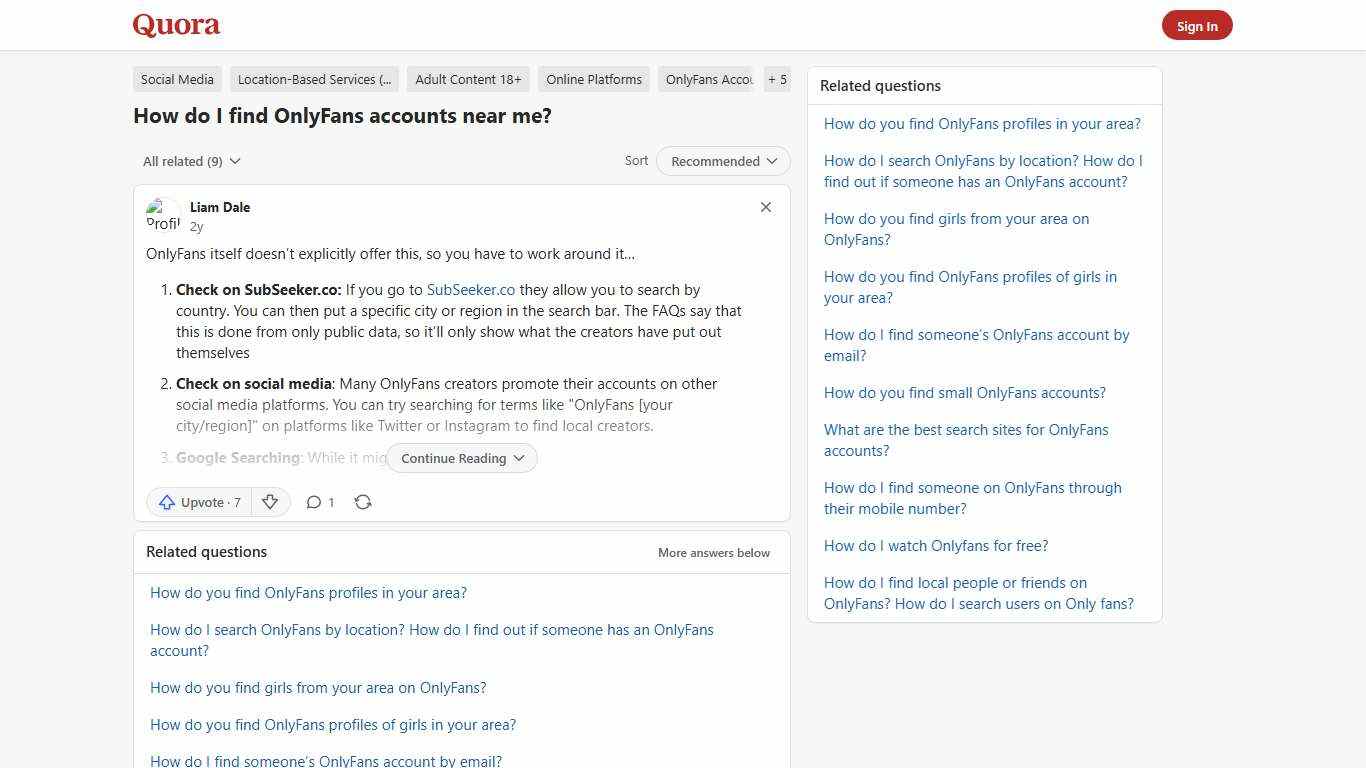Open 'How do I watch Onlyfans for free?'
Screen dimensions: 1366x768
tap(935, 545)
